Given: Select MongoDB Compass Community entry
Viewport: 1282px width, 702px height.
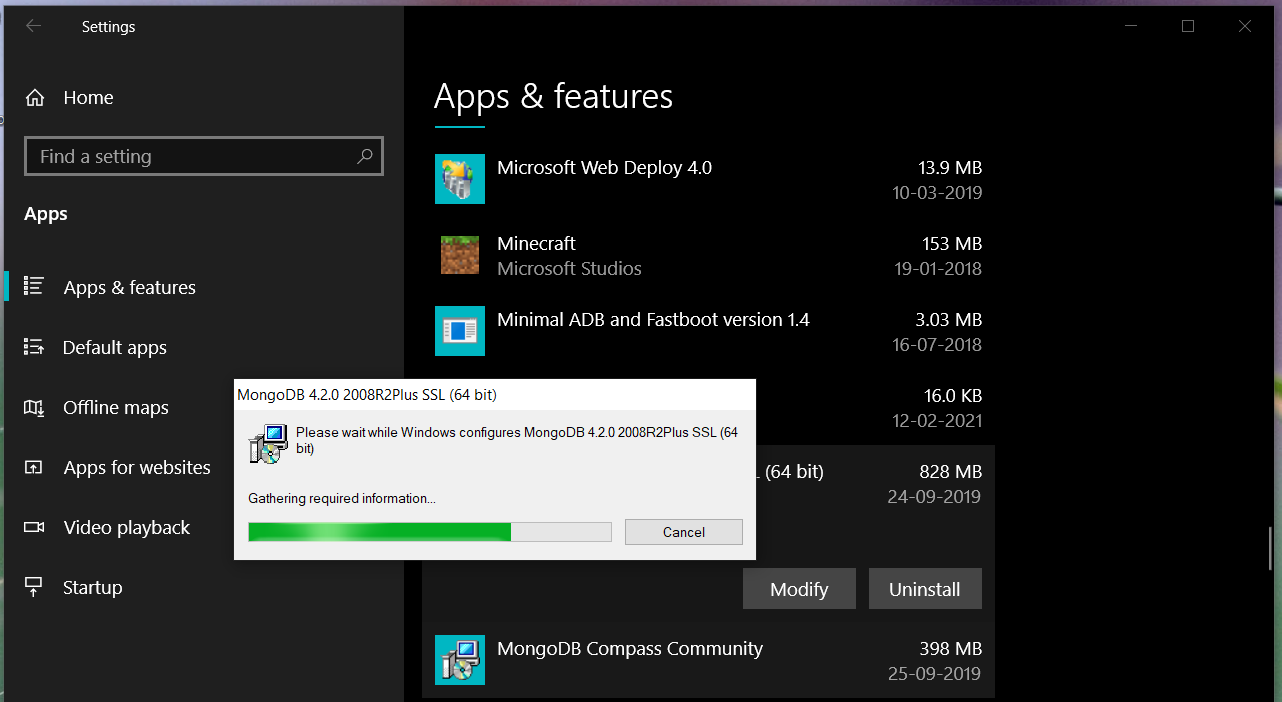Looking at the screenshot, I should coord(708,660).
